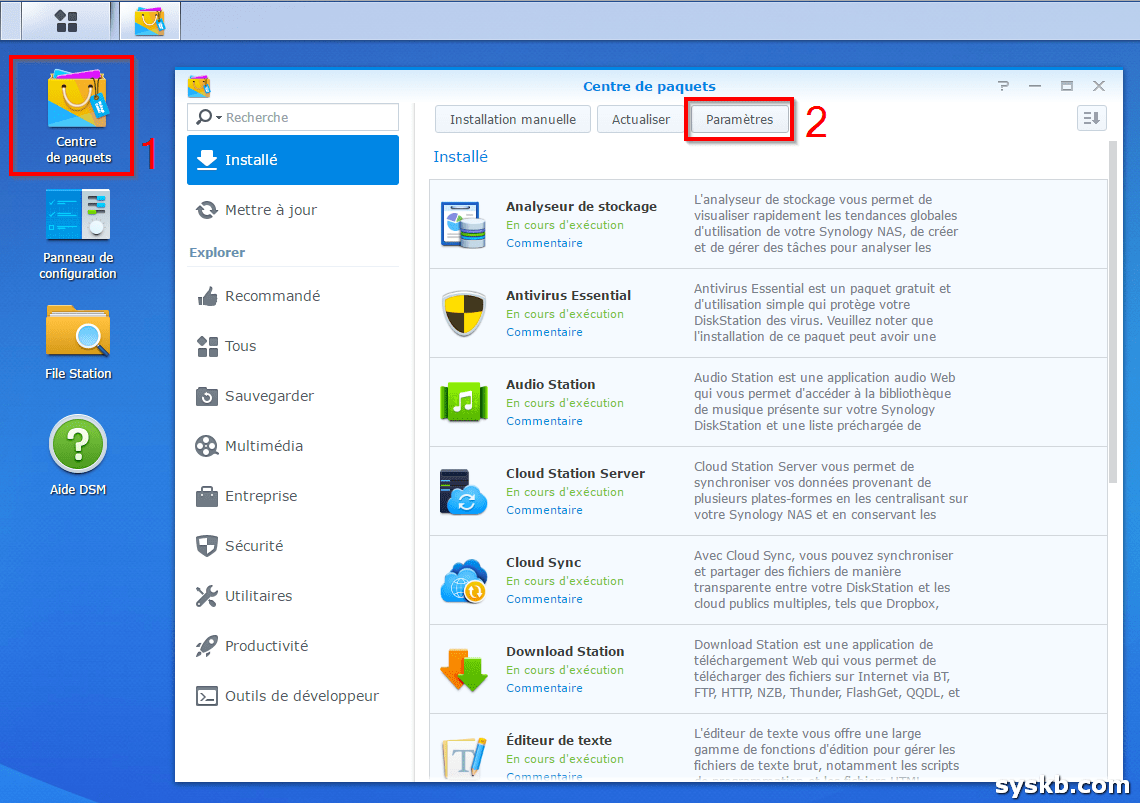Click the Paramètres button
The image size is (1140, 803).
(739, 118)
